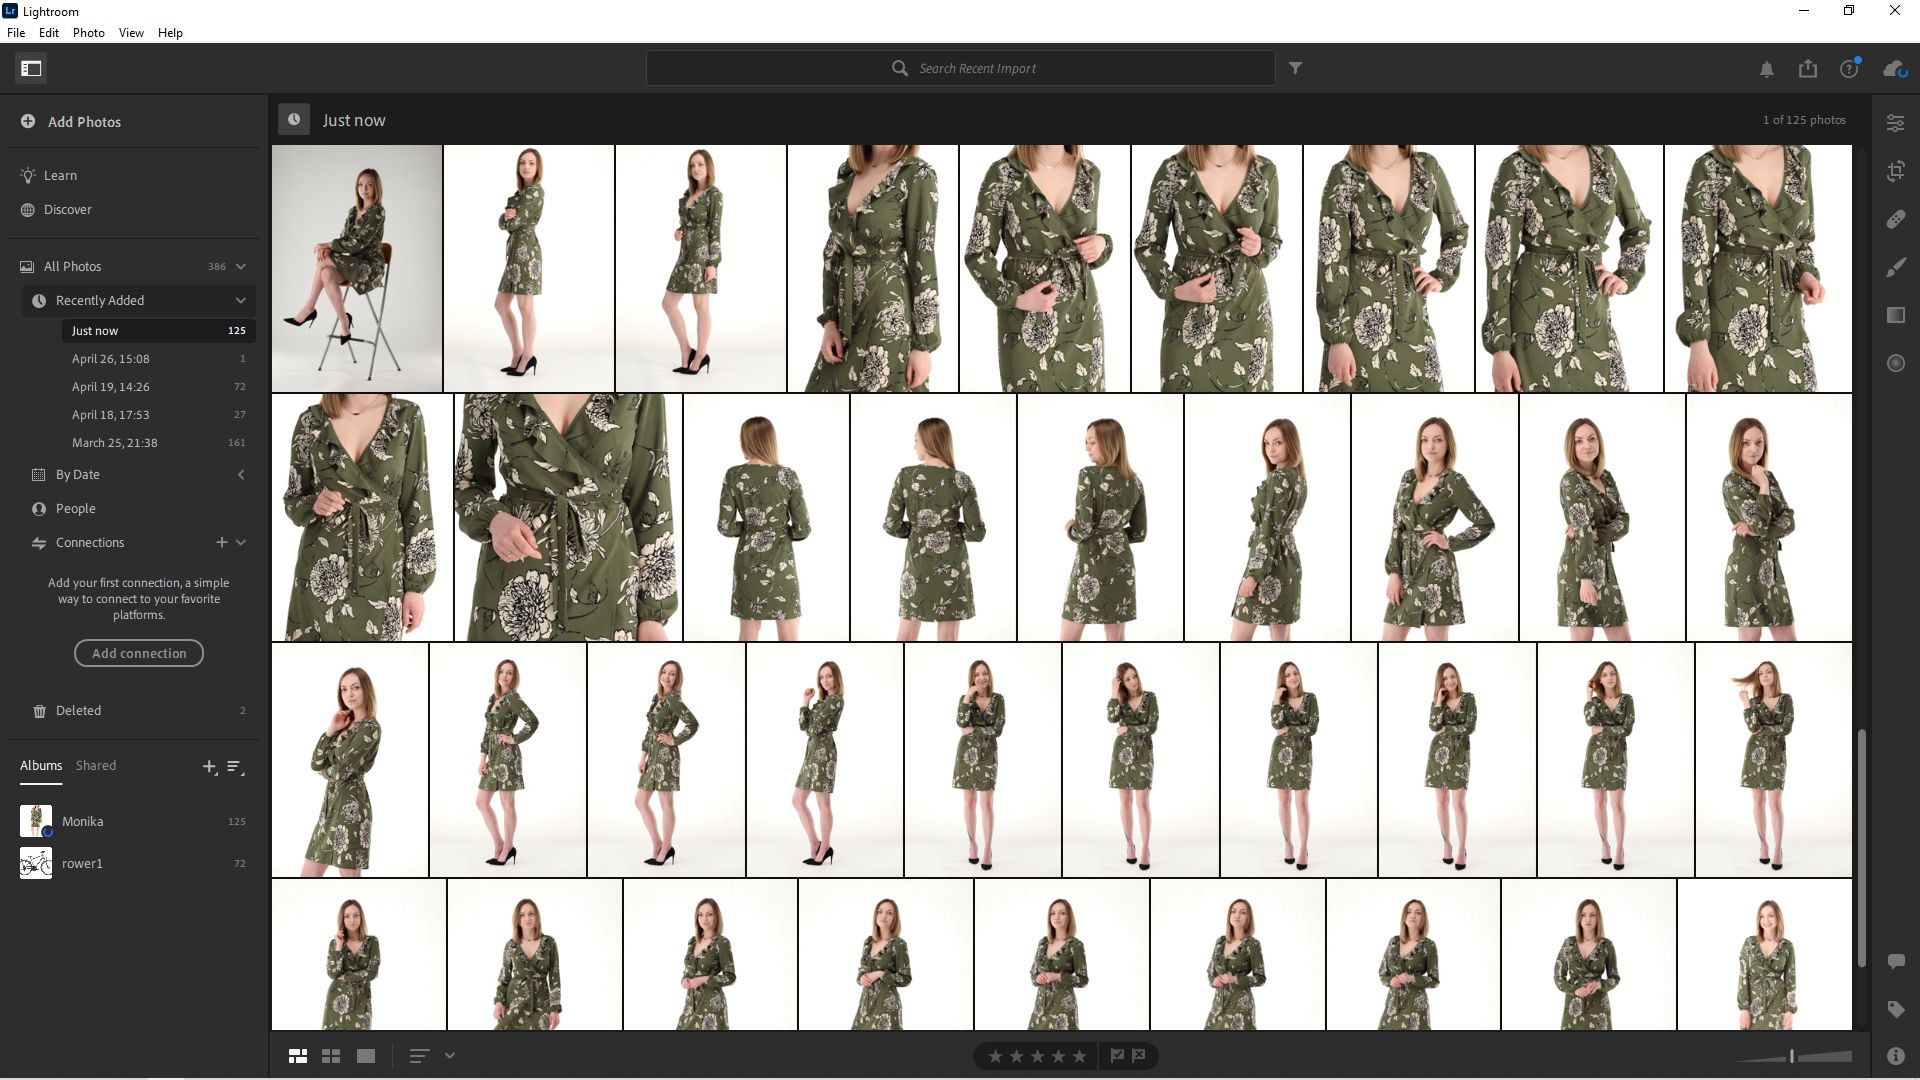The height and width of the screenshot is (1080, 1920).
Task: Open the sort options dropdown near grid icons
Action: click(448, 1055)
